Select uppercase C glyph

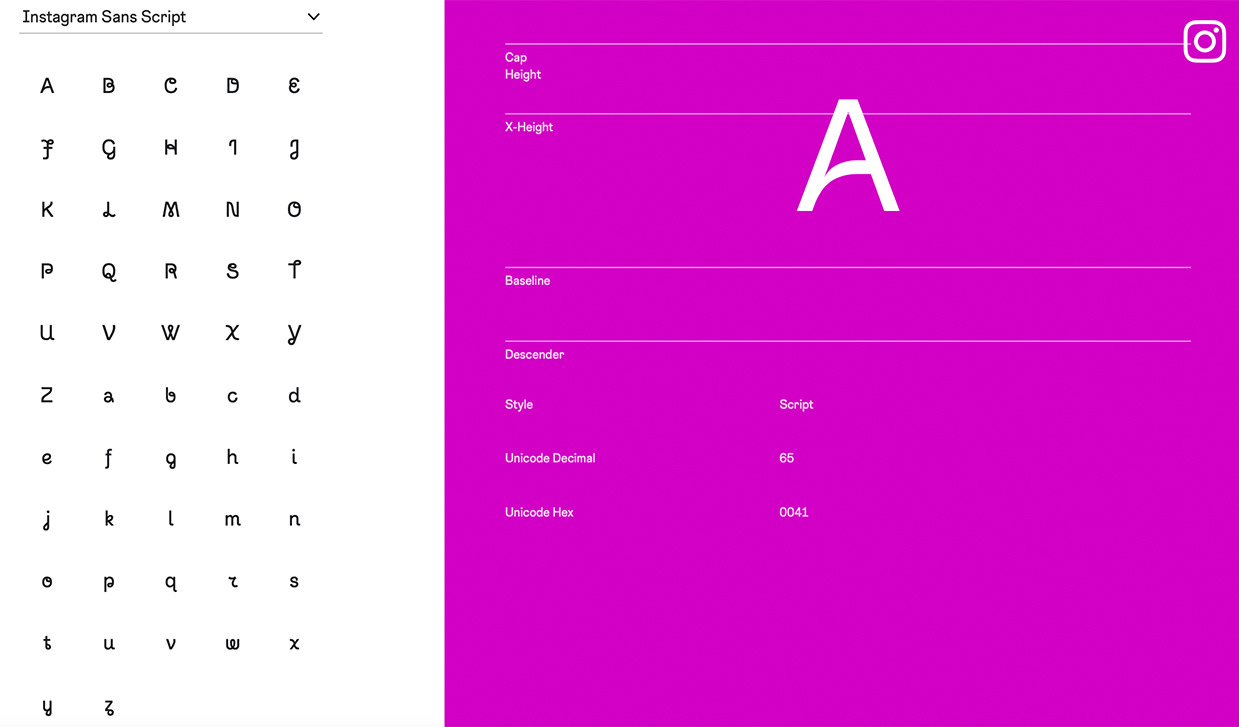[x=171, y=86]
